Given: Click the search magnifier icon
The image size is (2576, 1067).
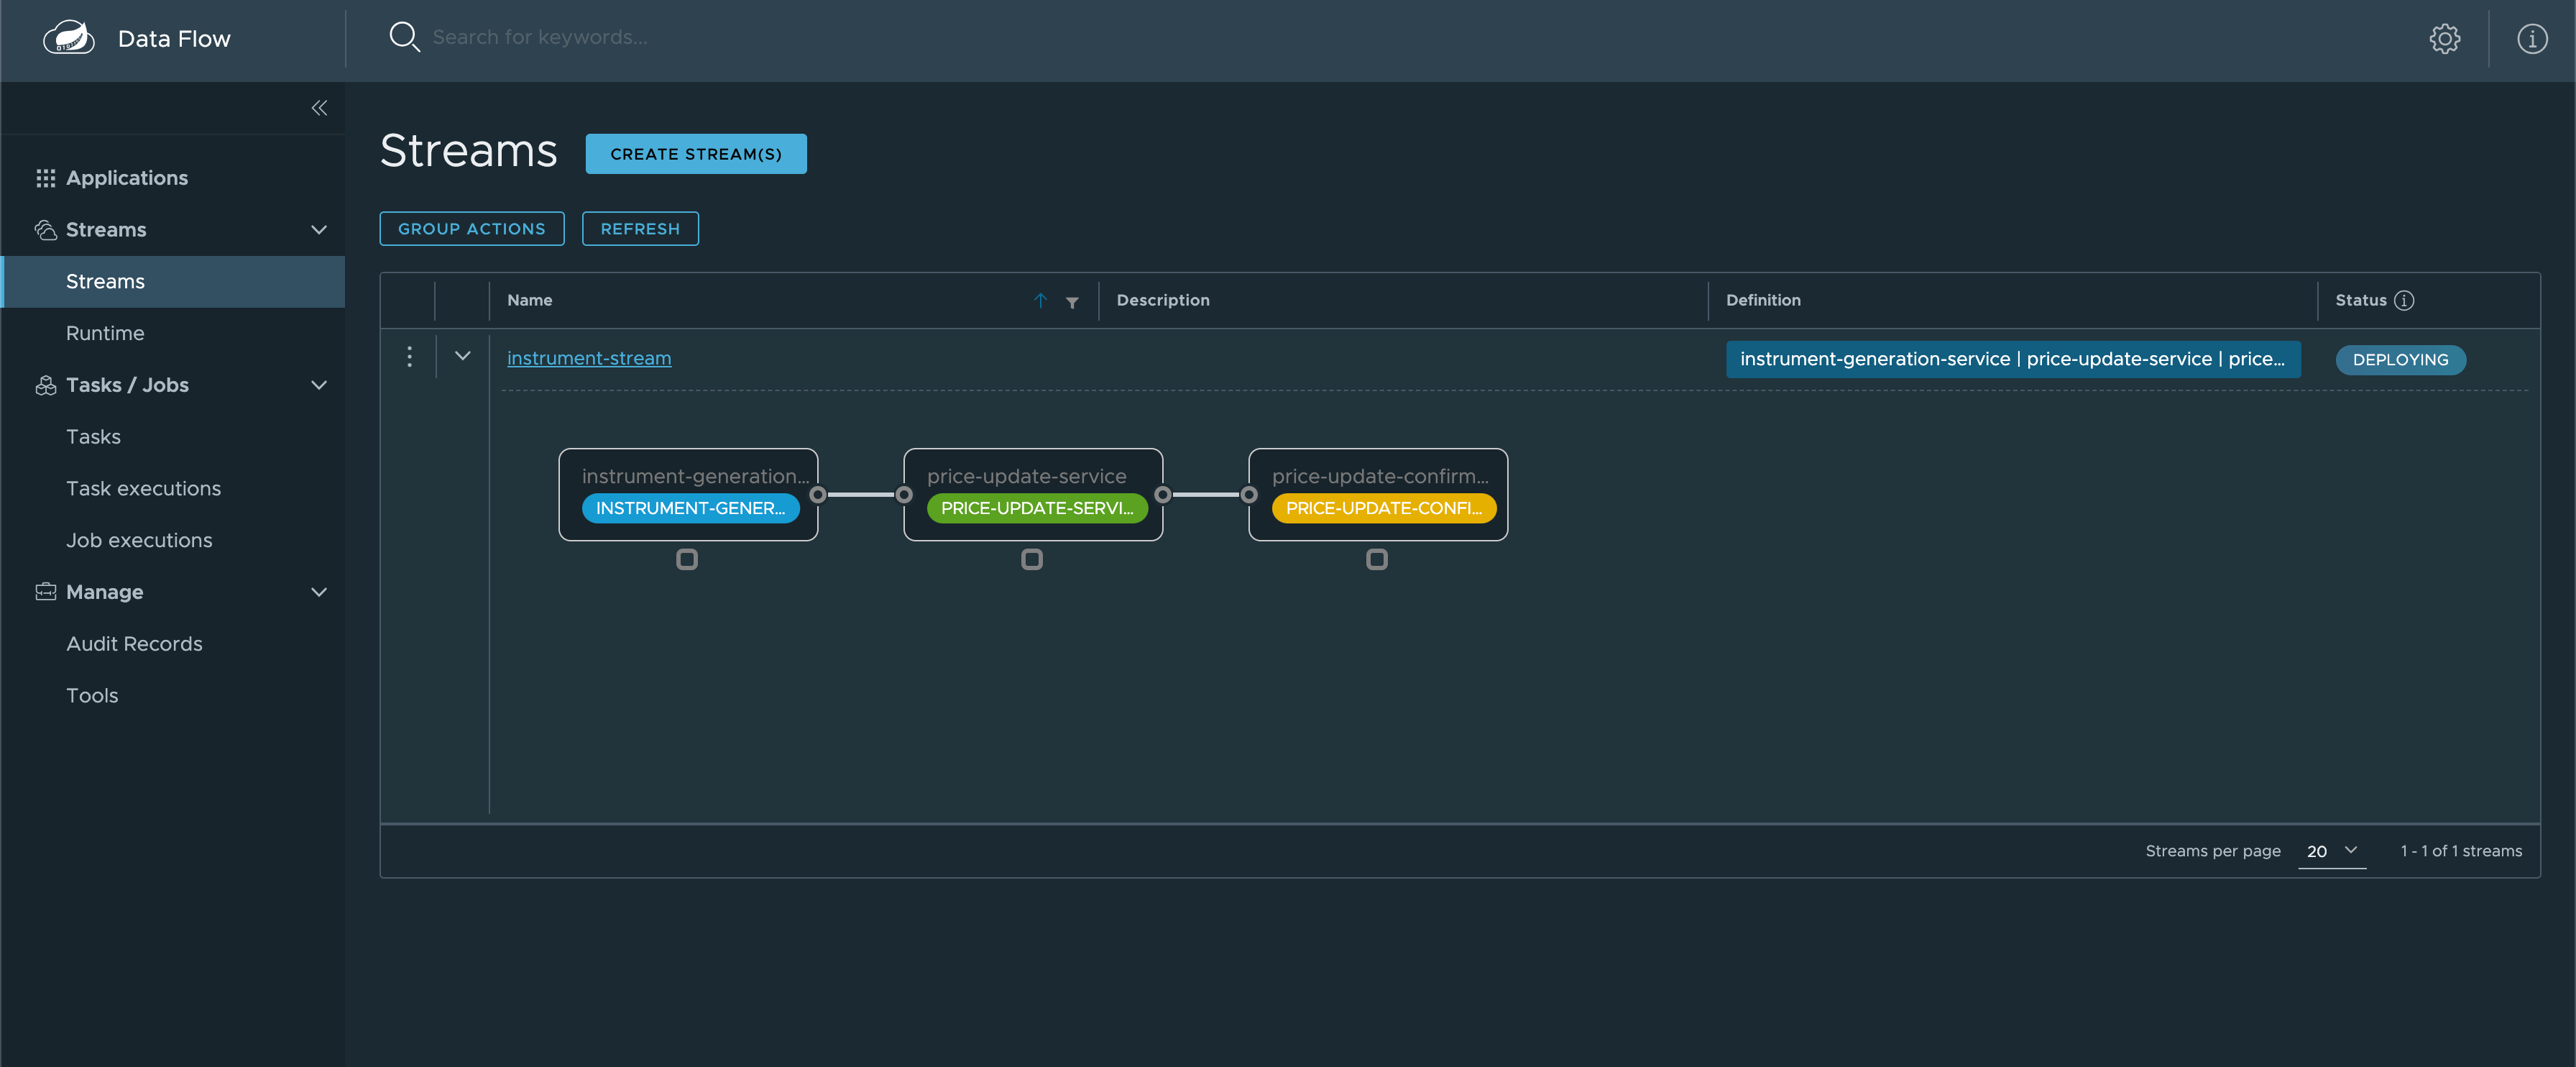Looking at the screenshot, I should pos(404,37).
